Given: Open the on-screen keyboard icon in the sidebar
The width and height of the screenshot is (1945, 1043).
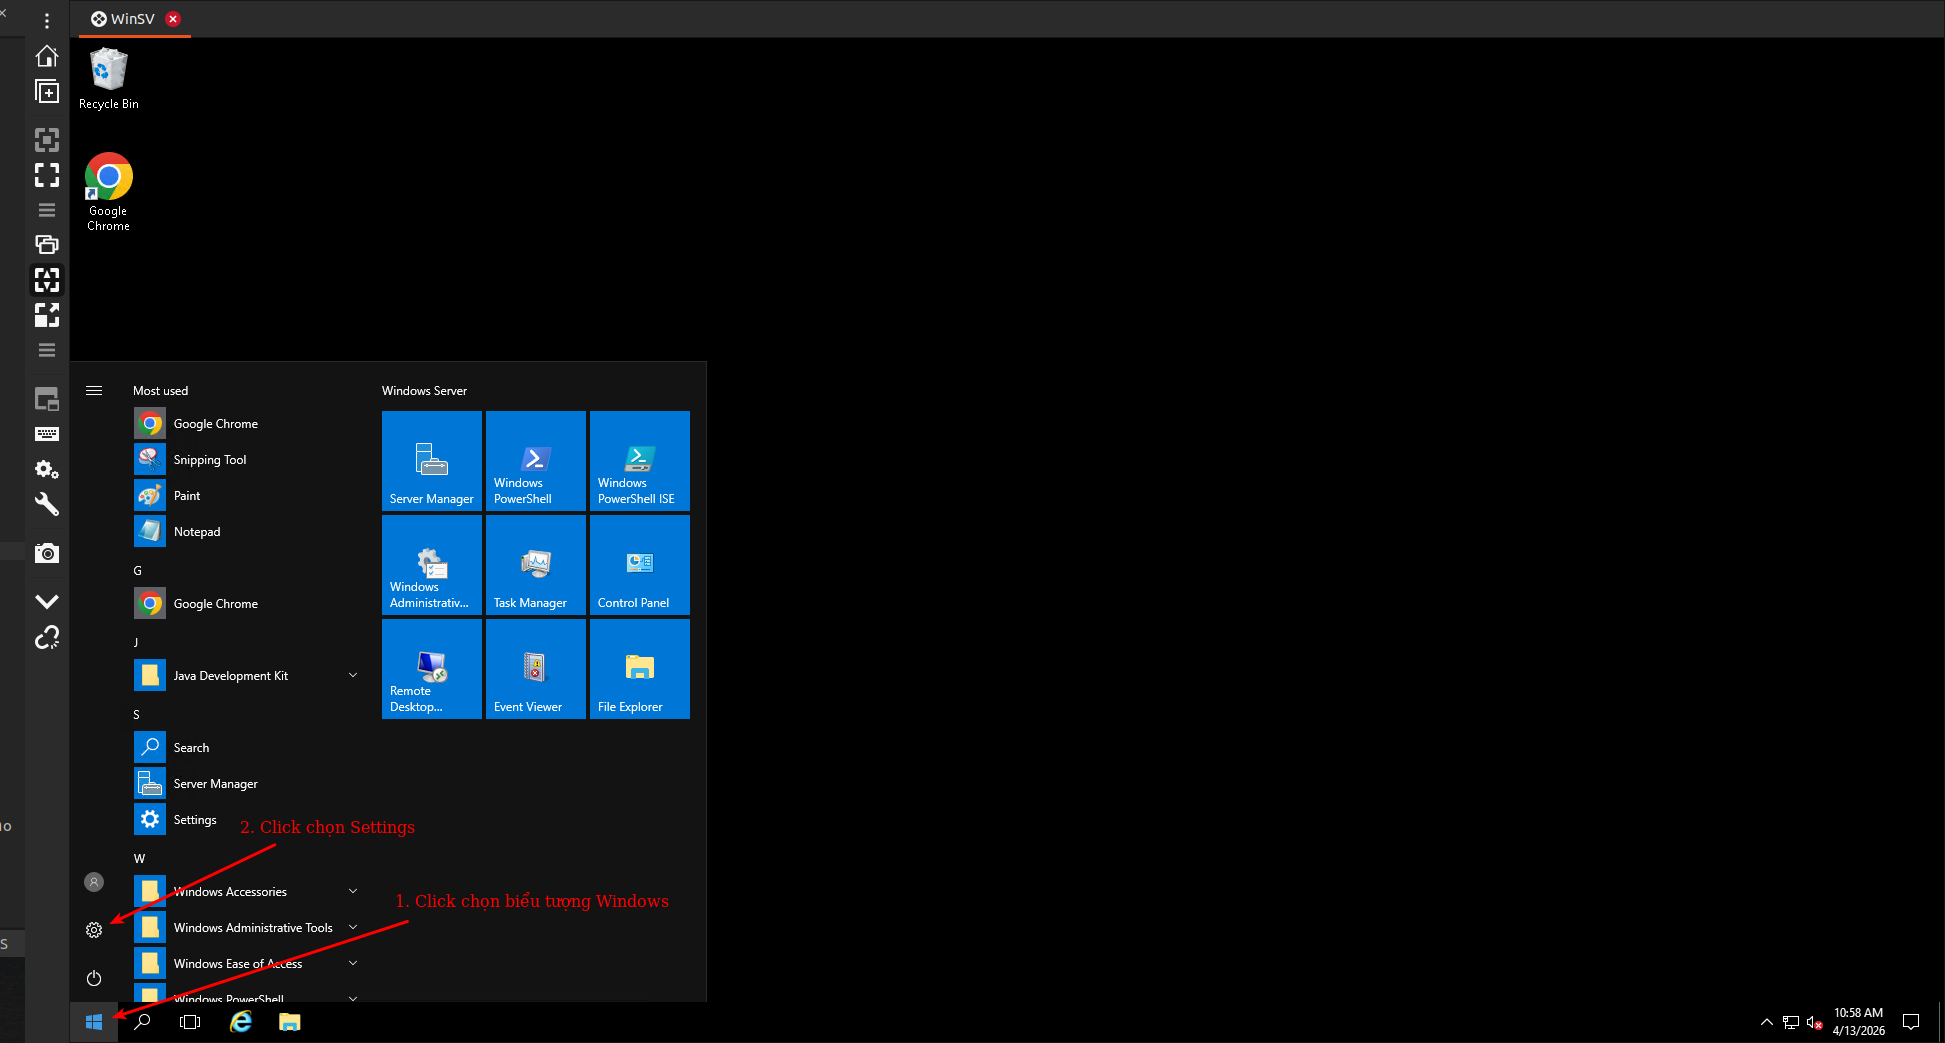Looking at the screenshot, I should click(47, 434).
